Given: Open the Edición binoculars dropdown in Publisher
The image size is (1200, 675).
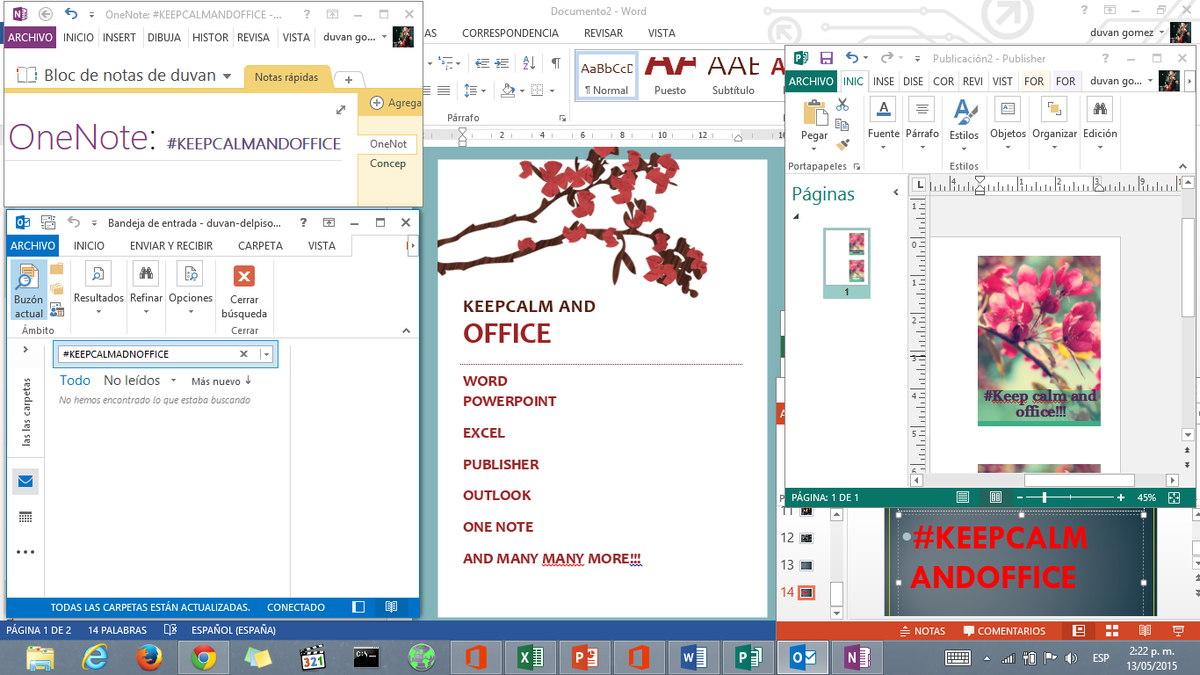Looking at the screenshot, I should pos(1100,124).
